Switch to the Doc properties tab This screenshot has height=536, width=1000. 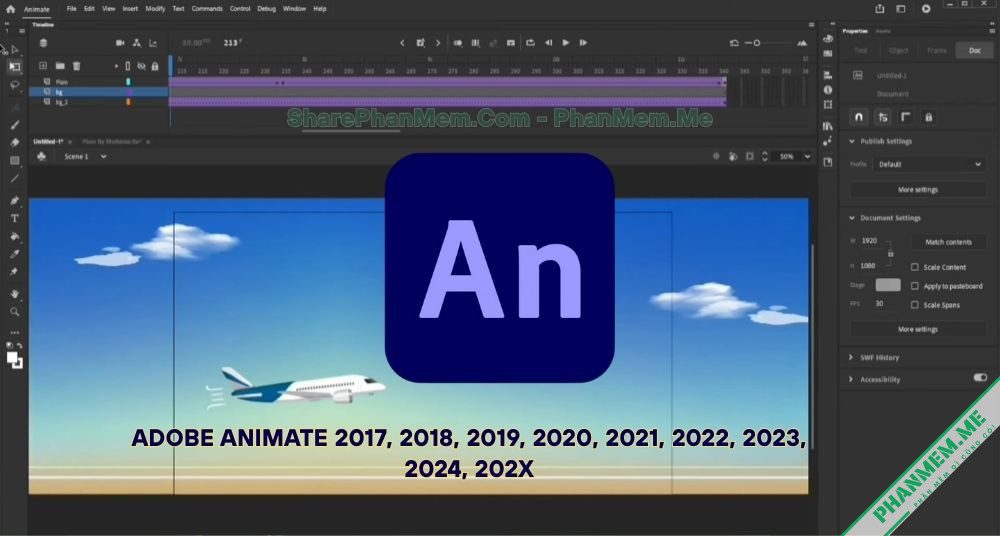coord(974,50)
